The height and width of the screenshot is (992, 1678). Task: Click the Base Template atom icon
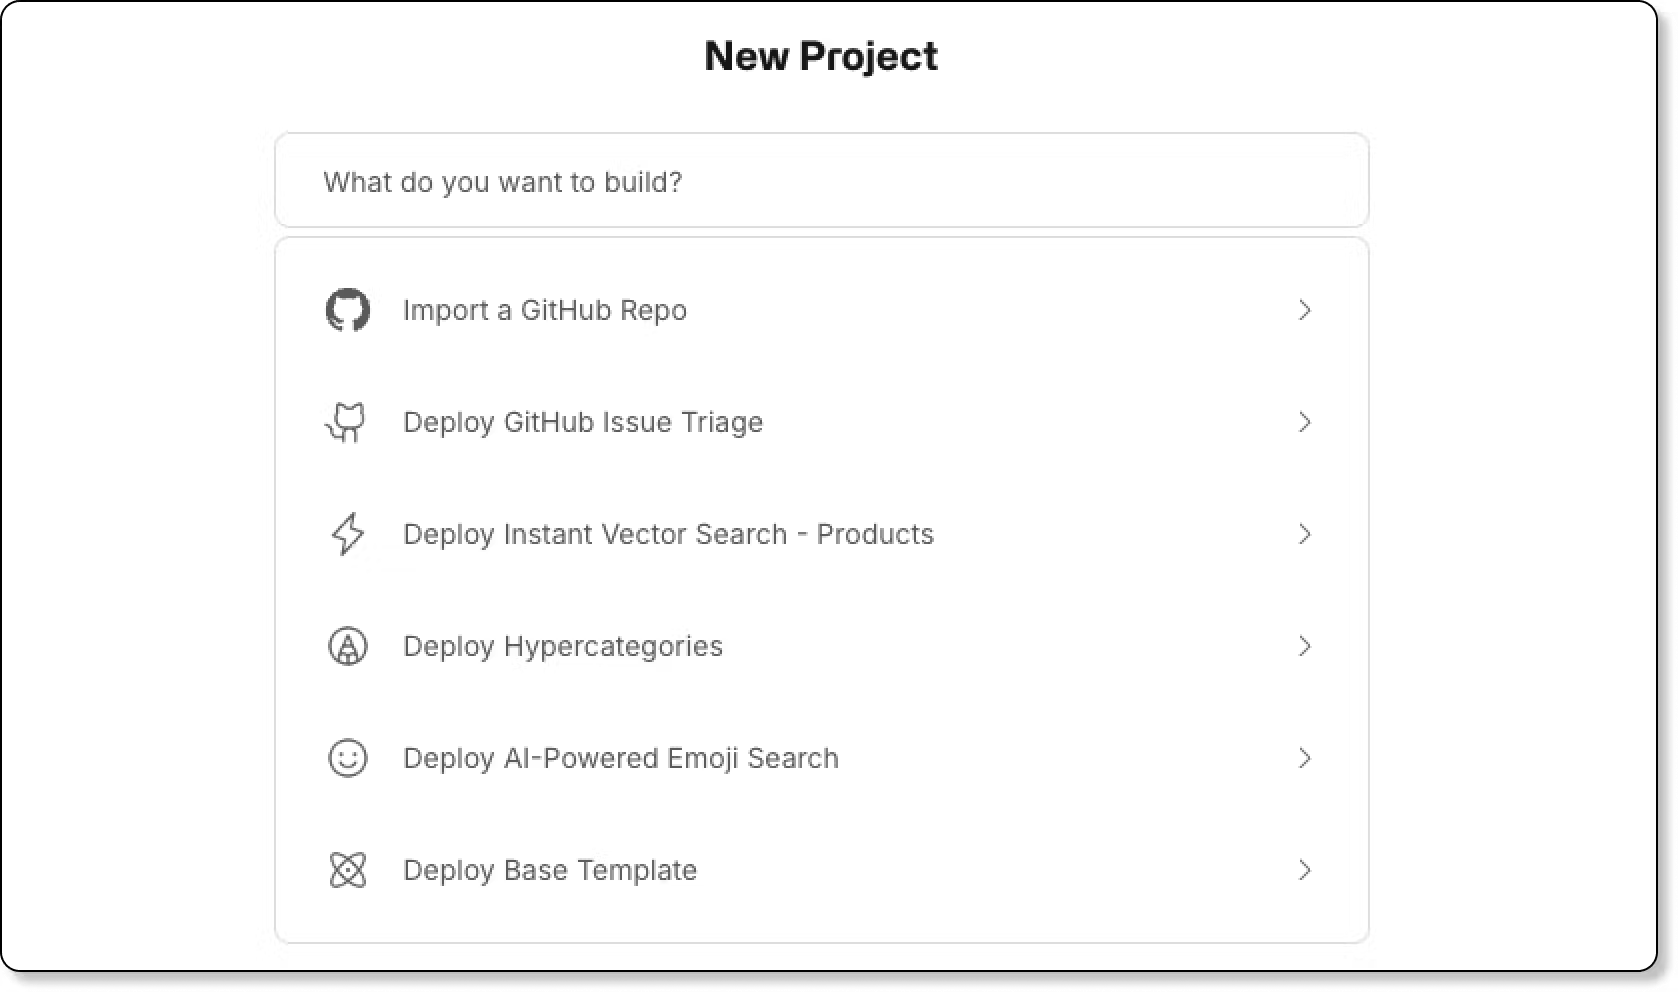coord(348,870)
